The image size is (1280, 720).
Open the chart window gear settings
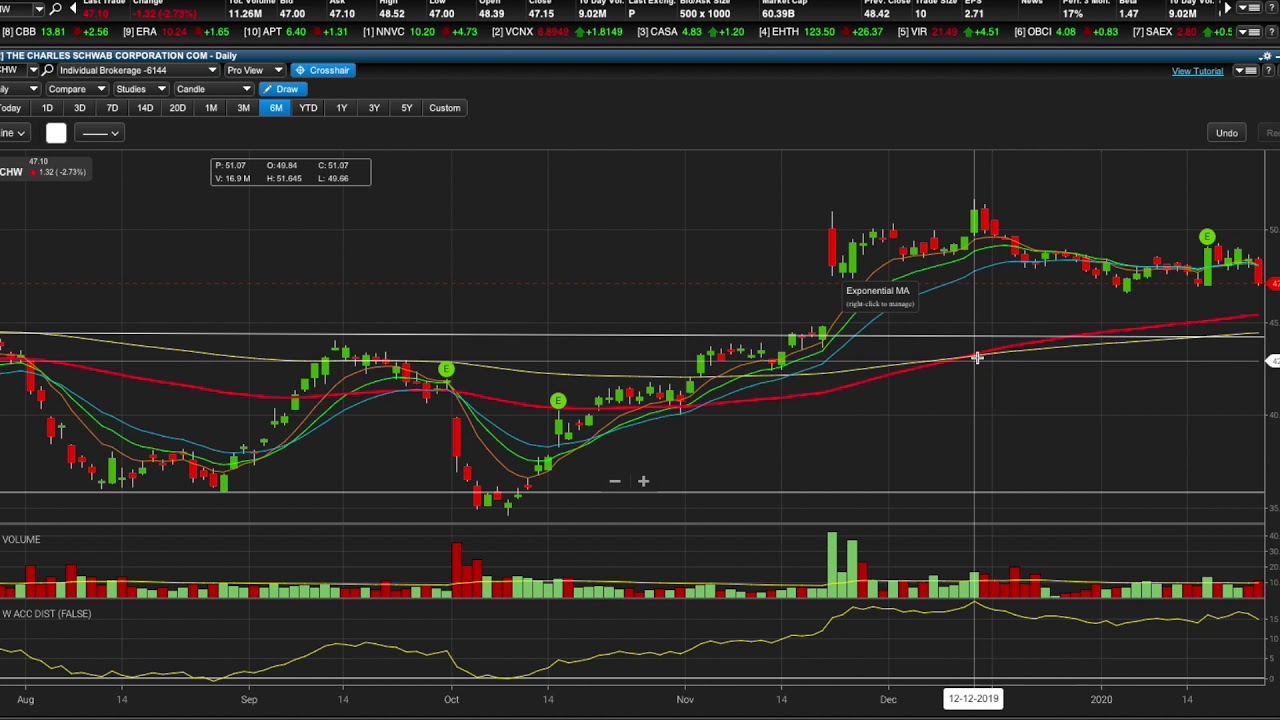coord(1266,56)
